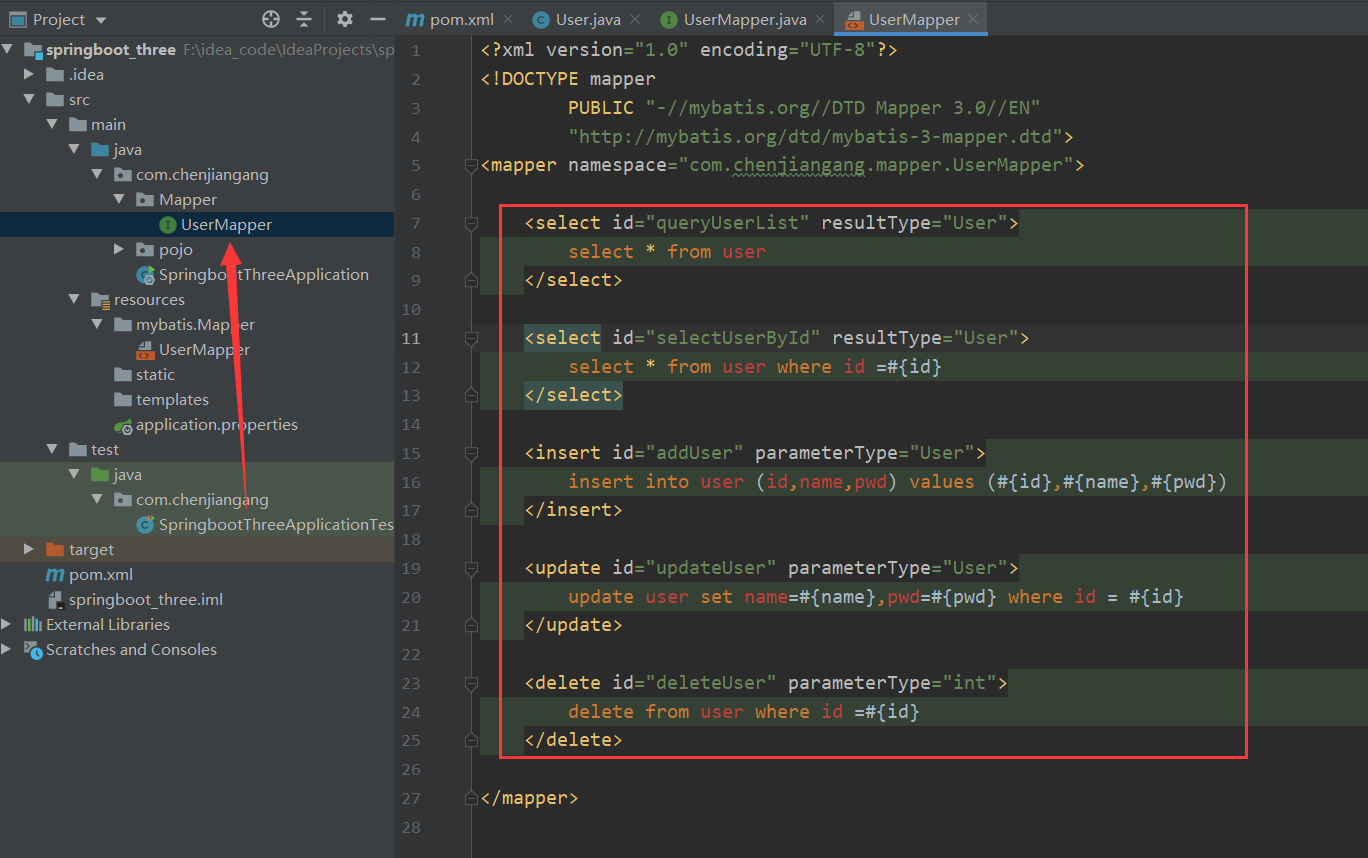
Task: Select UserMapper xml under mybatis.Mapper
Action: coord(204,349)
